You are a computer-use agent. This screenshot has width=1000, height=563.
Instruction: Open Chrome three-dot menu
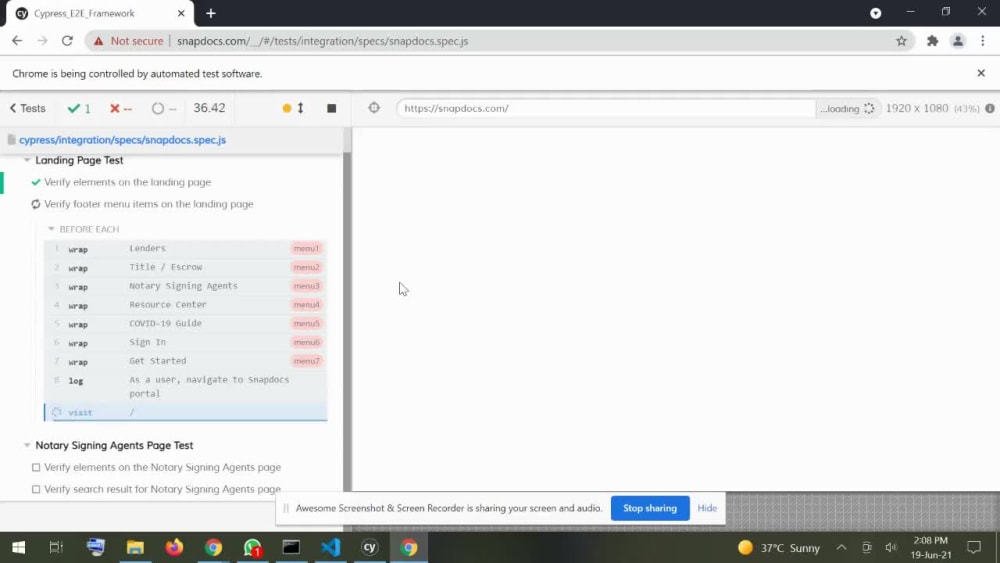pyautogui.click(x=983, y=41)
